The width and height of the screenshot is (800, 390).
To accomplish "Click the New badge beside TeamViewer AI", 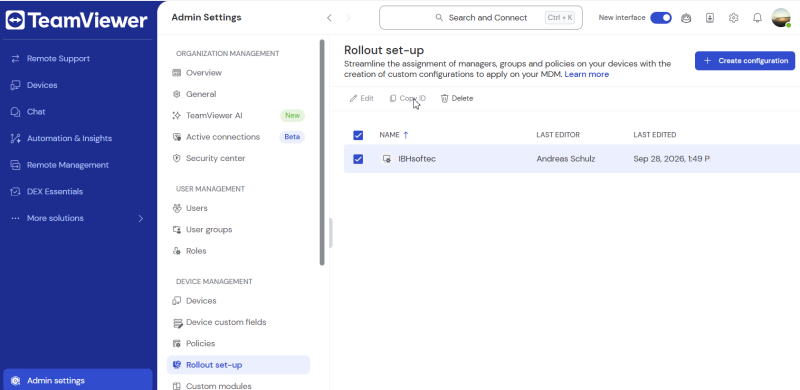I will point(292,116).
